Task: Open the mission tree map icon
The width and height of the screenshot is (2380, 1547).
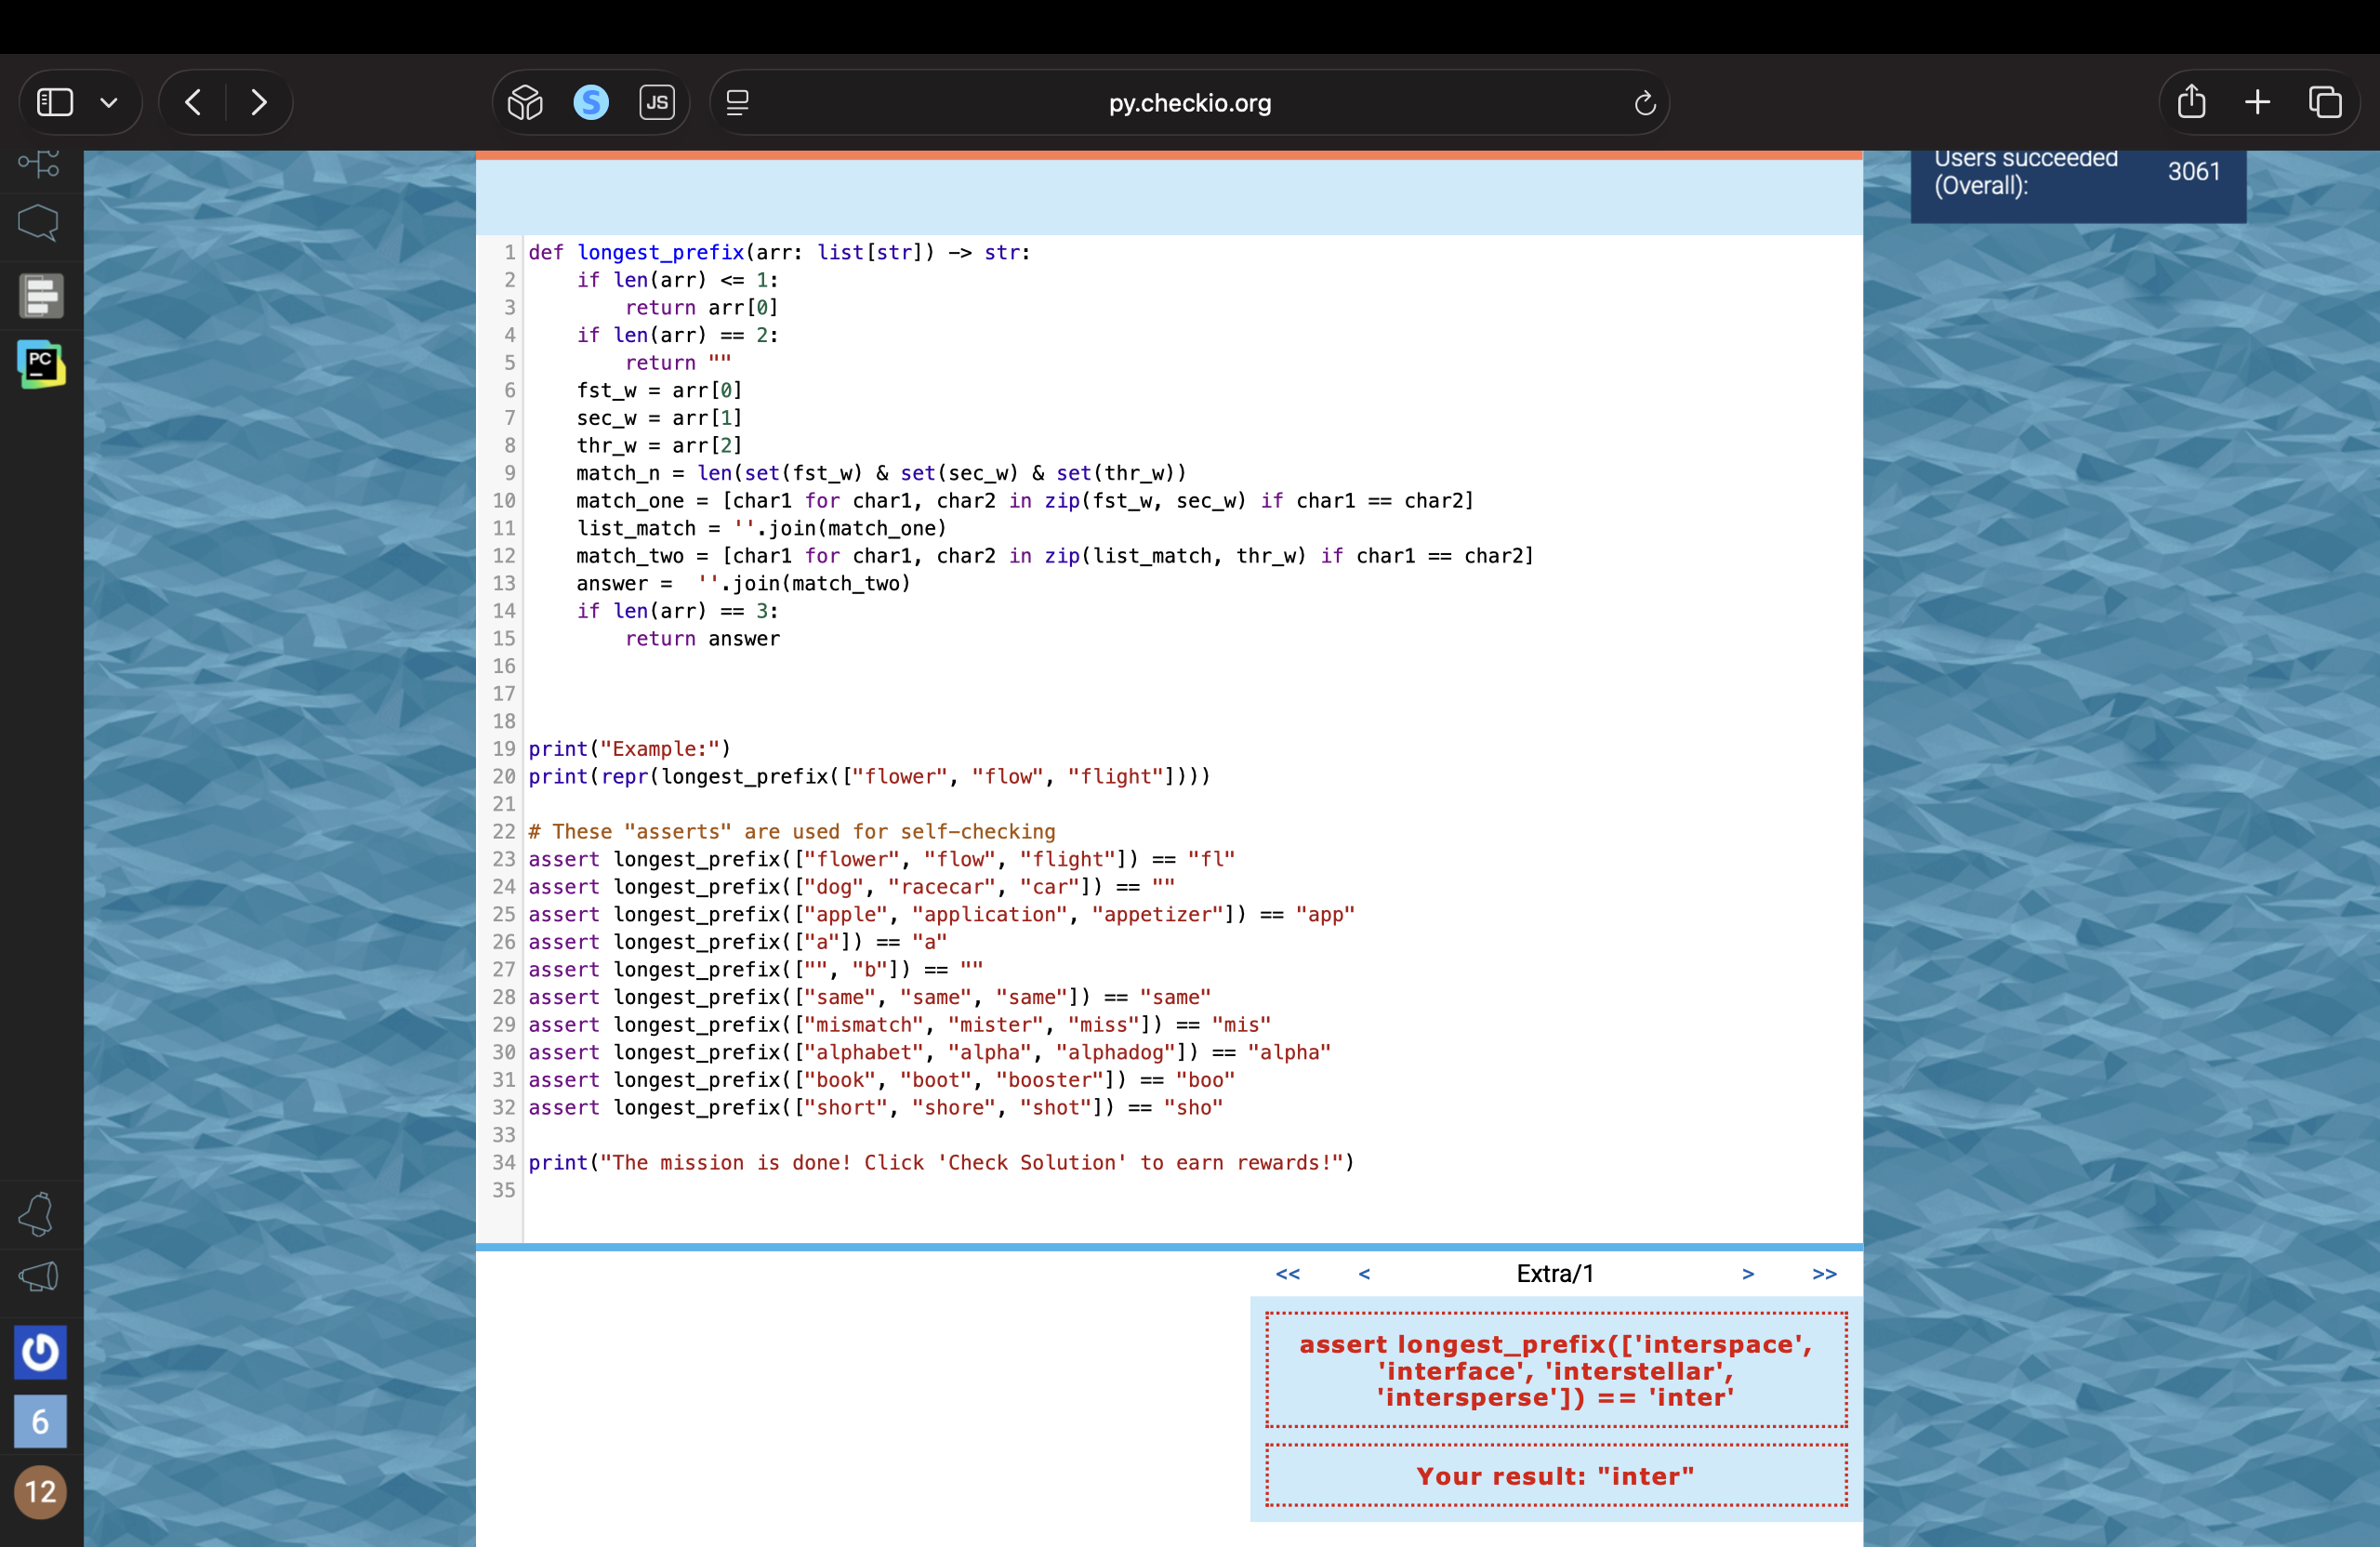Action: tap(39, 163)
